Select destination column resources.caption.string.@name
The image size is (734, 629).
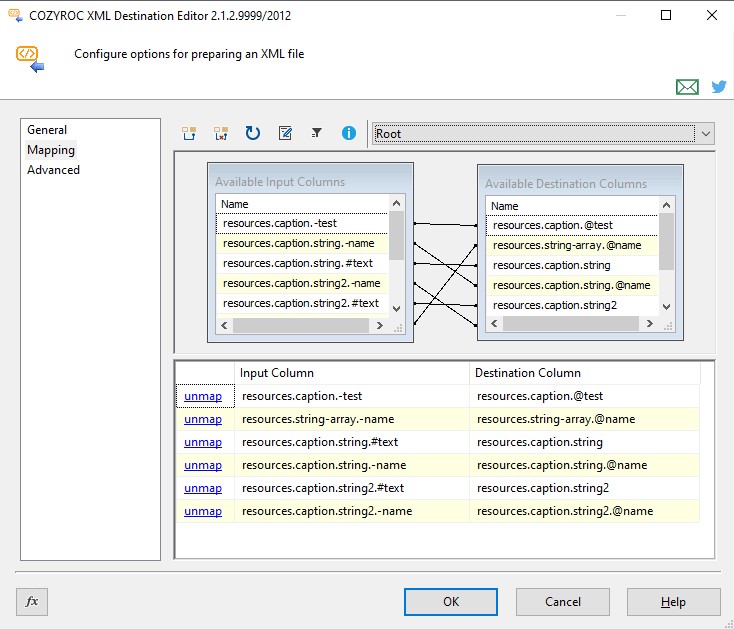pyautogui.click(x=572, y=285)
